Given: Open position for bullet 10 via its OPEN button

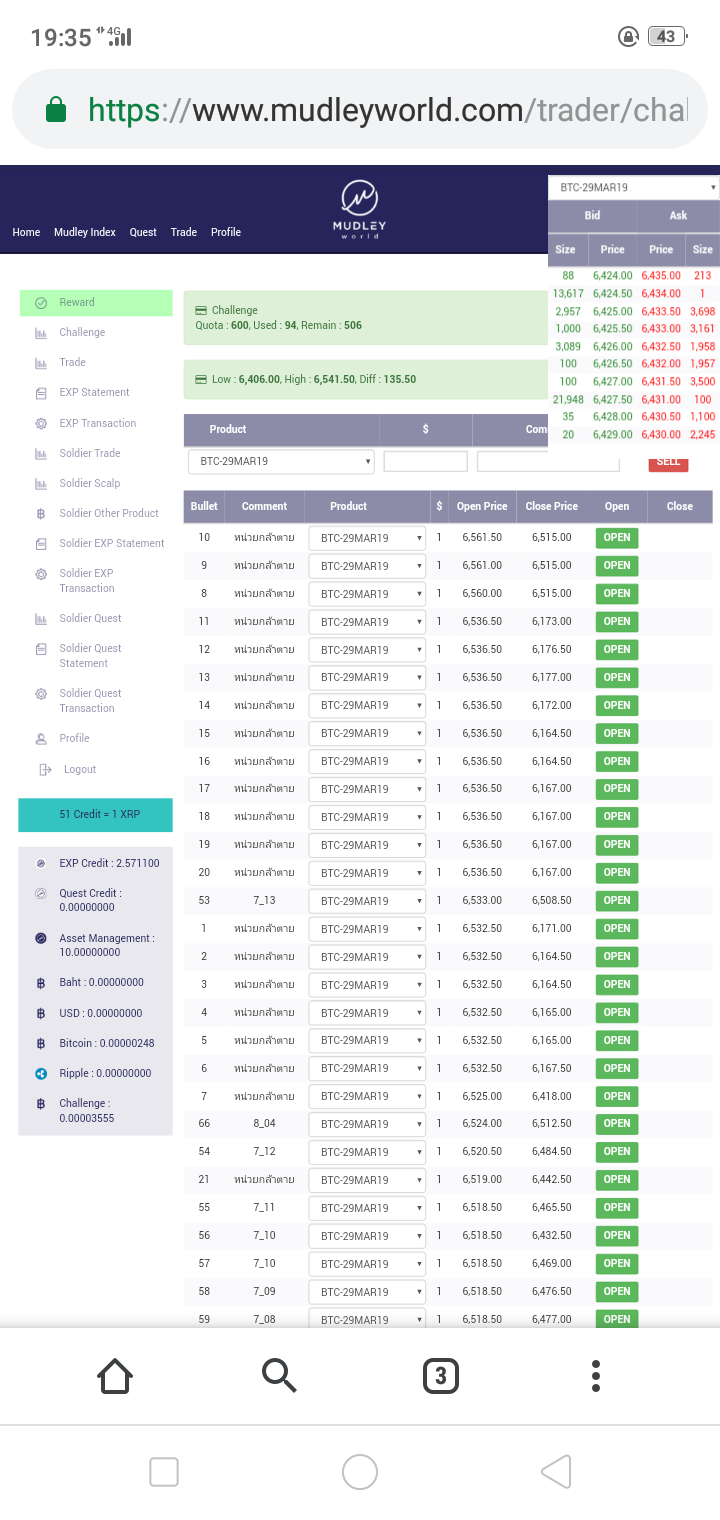Looking at the screenshot, I should [x=616, y=537].
